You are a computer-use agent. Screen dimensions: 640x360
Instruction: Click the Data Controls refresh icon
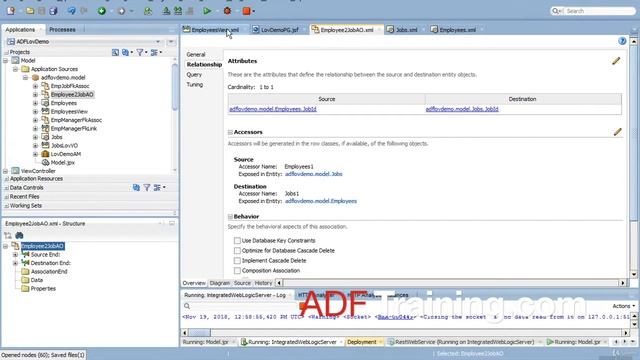(x=136, y=187)
